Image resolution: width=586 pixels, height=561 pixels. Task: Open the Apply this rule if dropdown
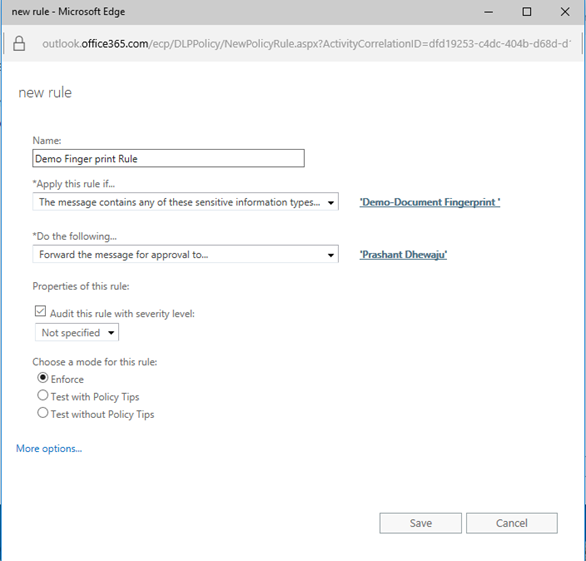[185, 202]
